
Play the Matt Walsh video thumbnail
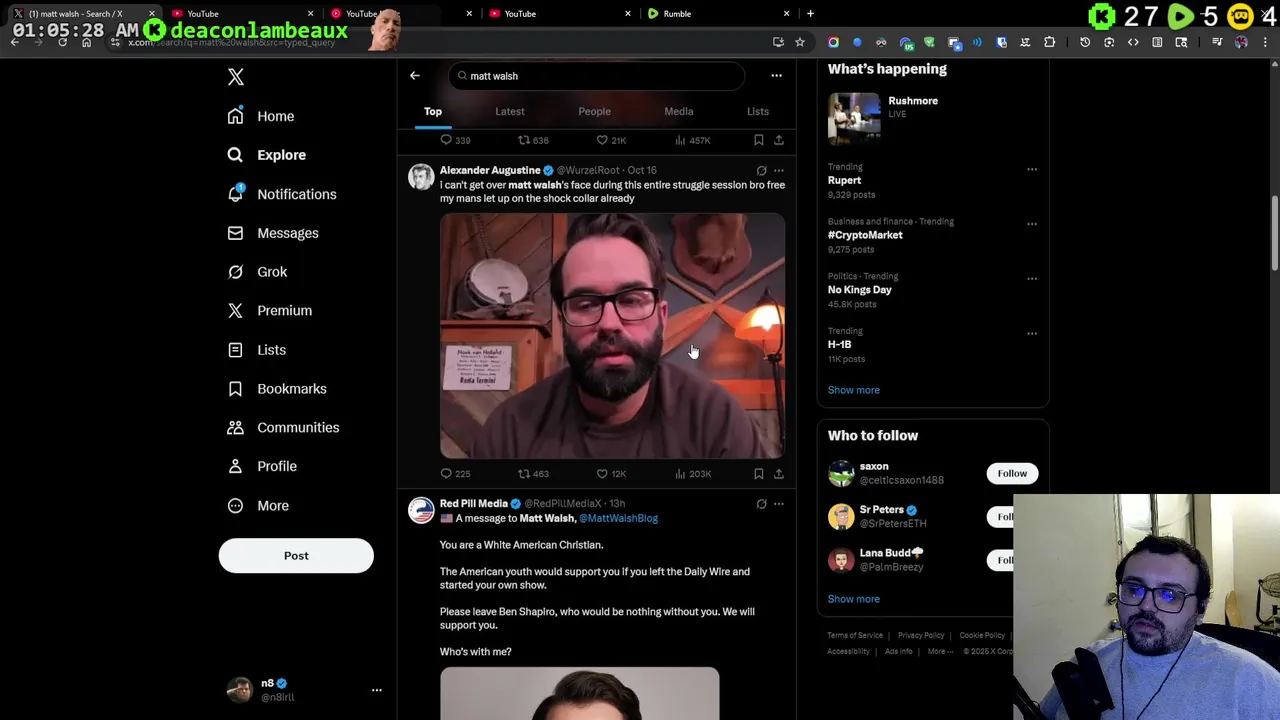tap(612, 336)
